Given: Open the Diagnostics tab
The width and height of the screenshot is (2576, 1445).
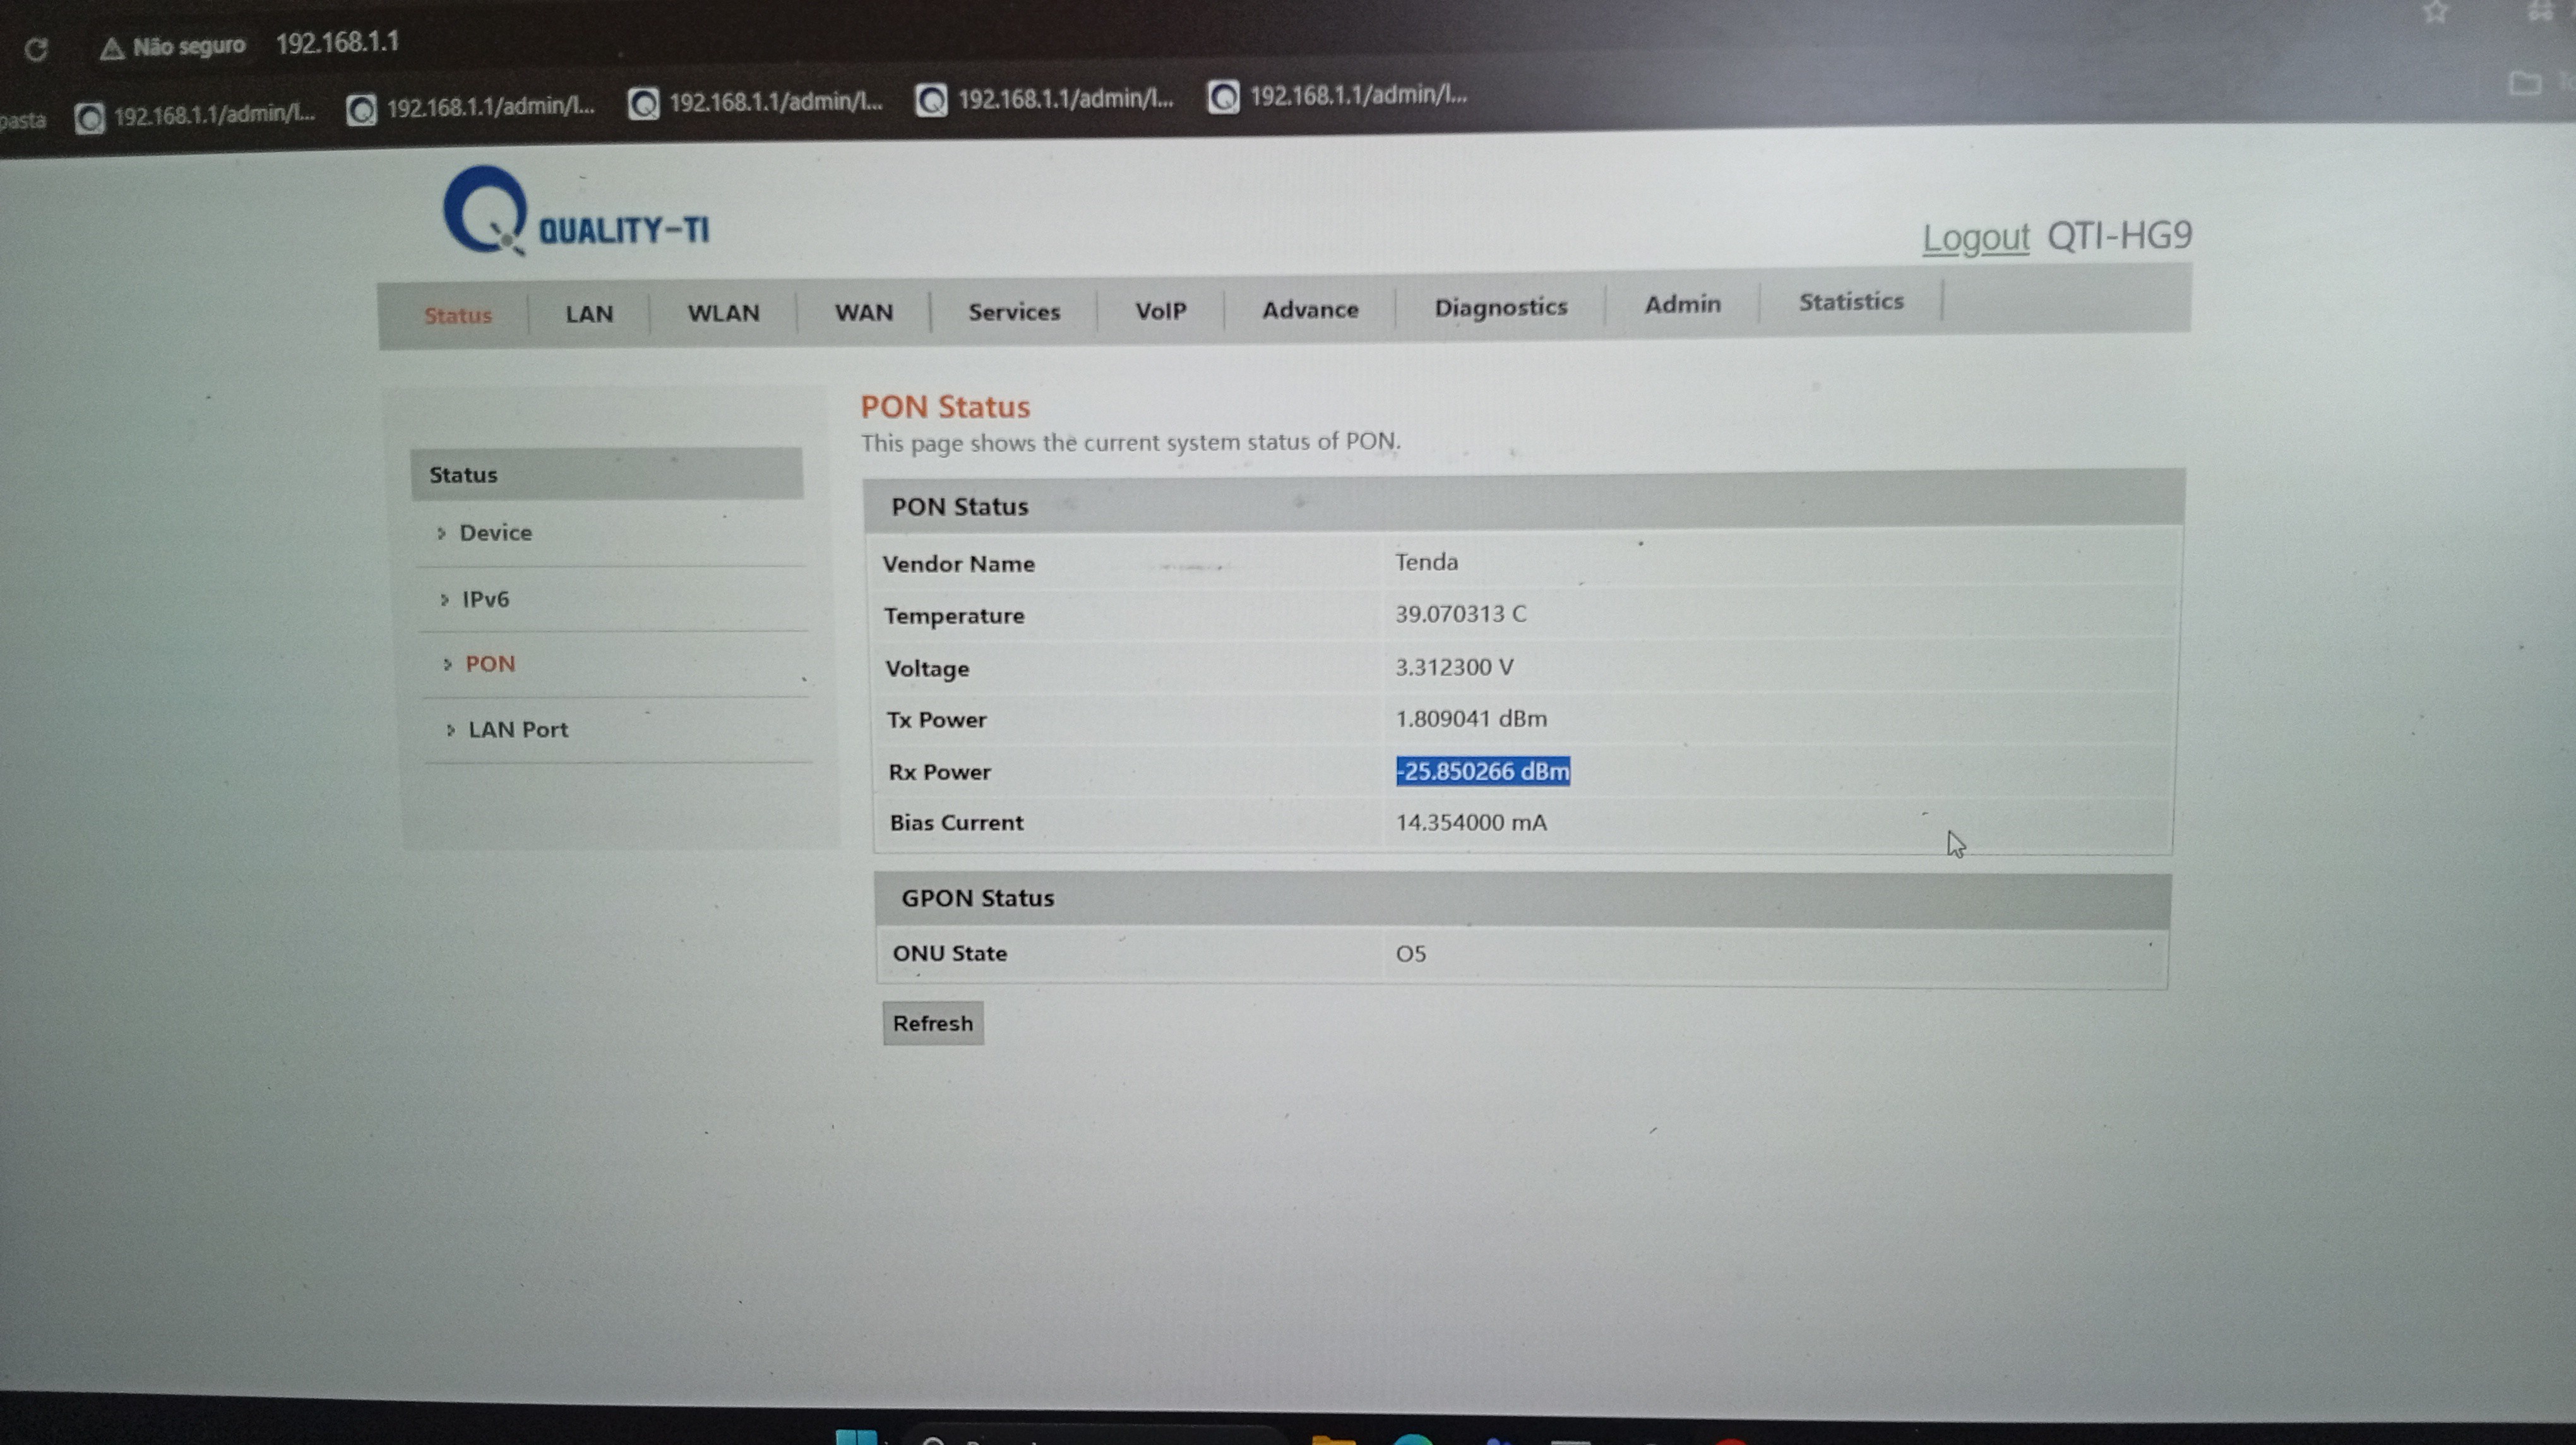Looking at the screenshot, I should [1500, 307].
